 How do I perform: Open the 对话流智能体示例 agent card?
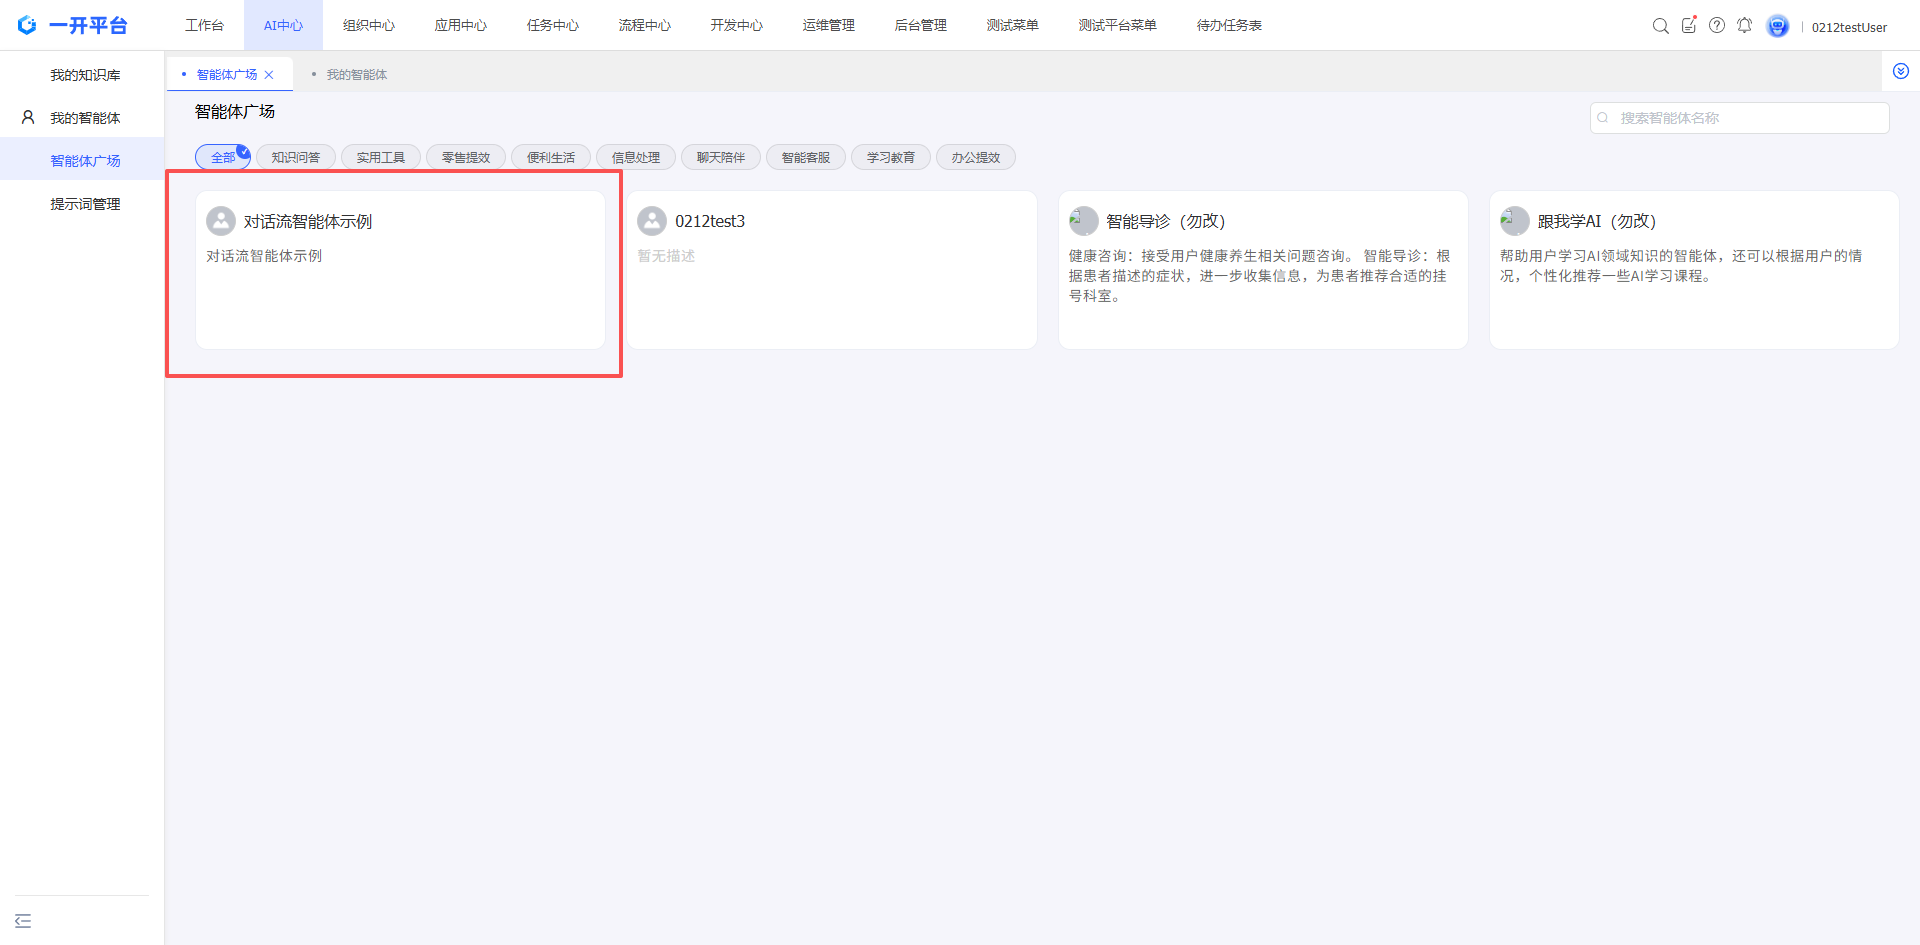[x=400, y=270]
